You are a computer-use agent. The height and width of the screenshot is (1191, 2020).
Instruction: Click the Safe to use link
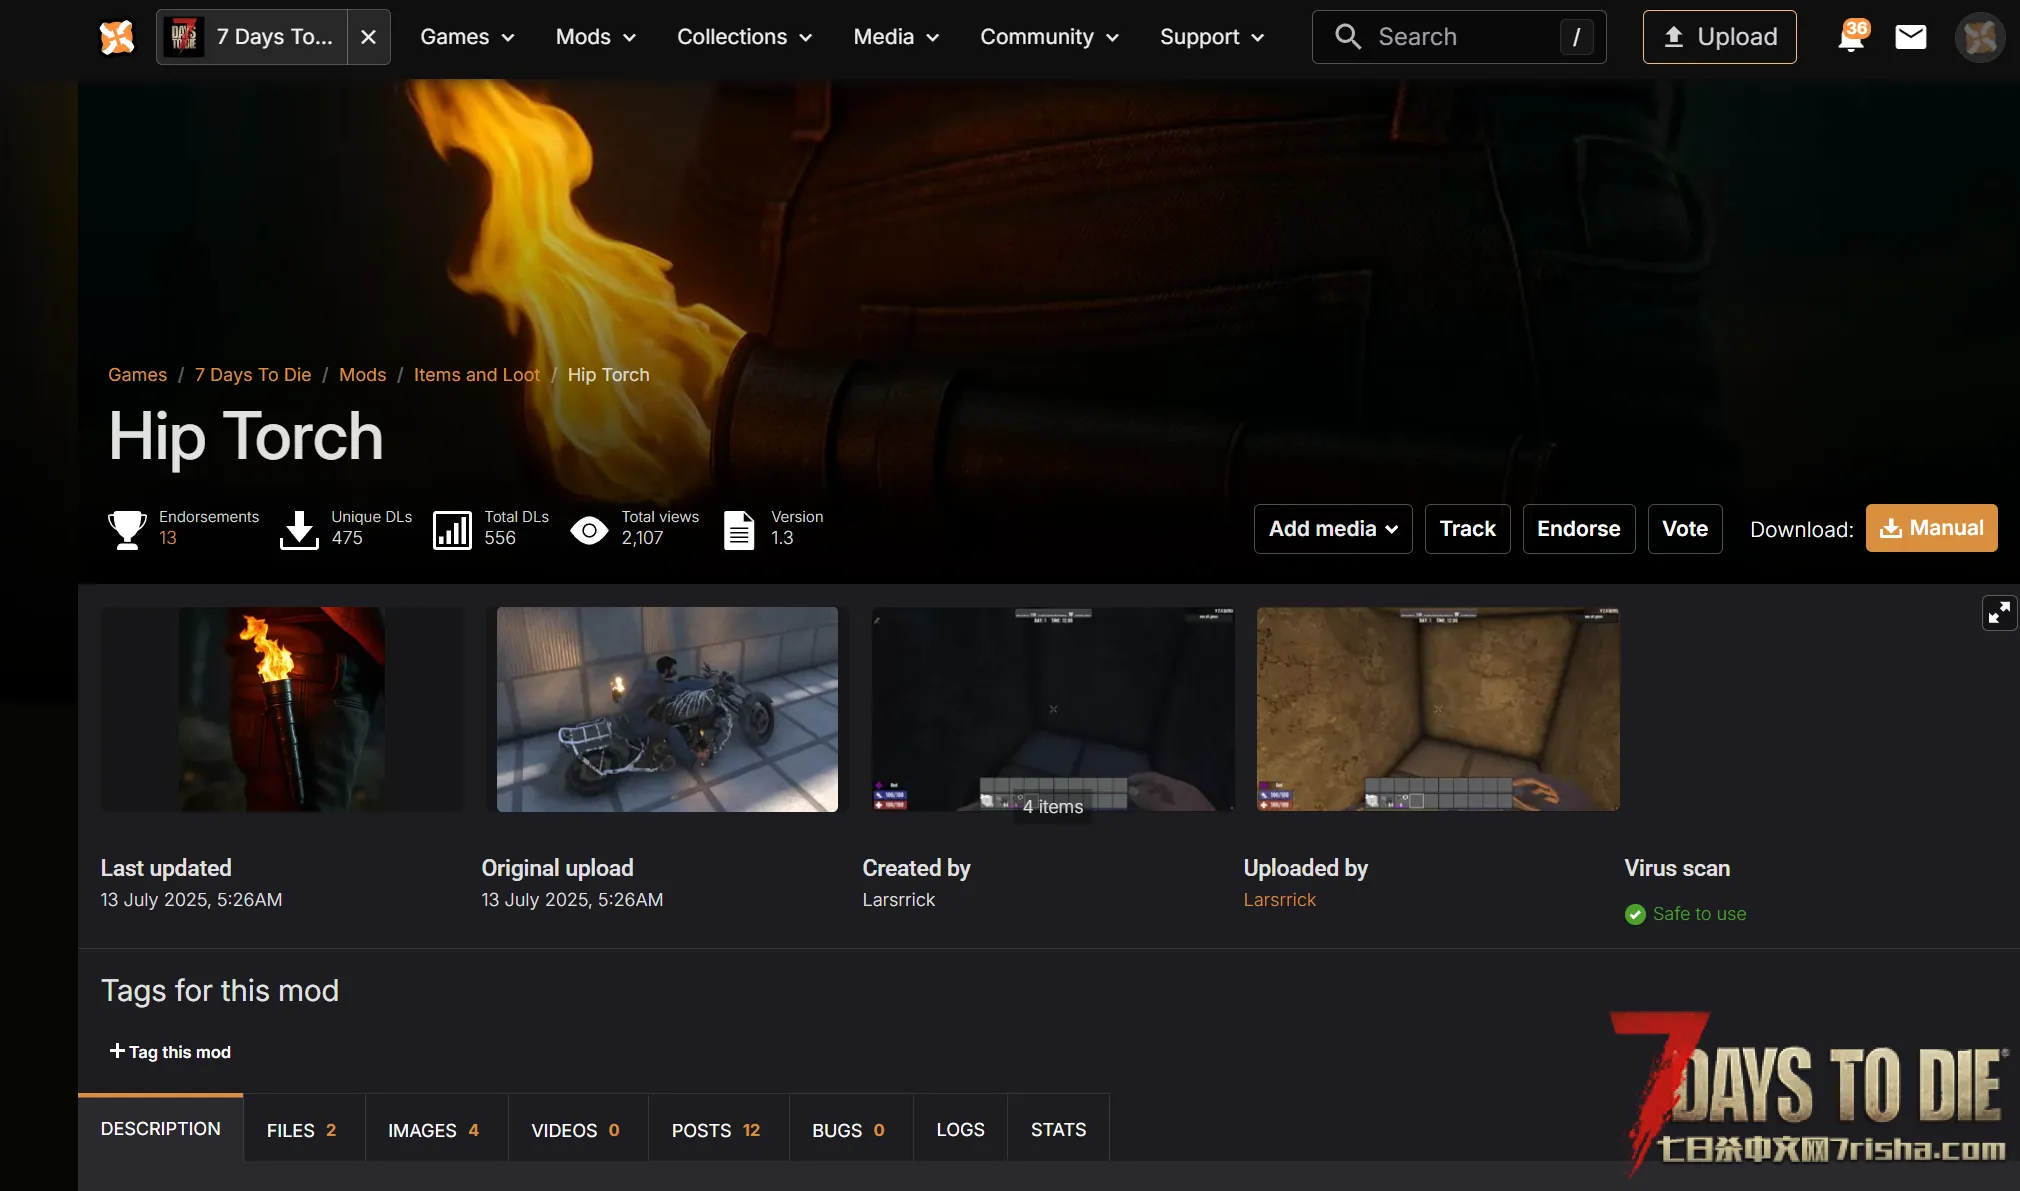coord(1699,914)
